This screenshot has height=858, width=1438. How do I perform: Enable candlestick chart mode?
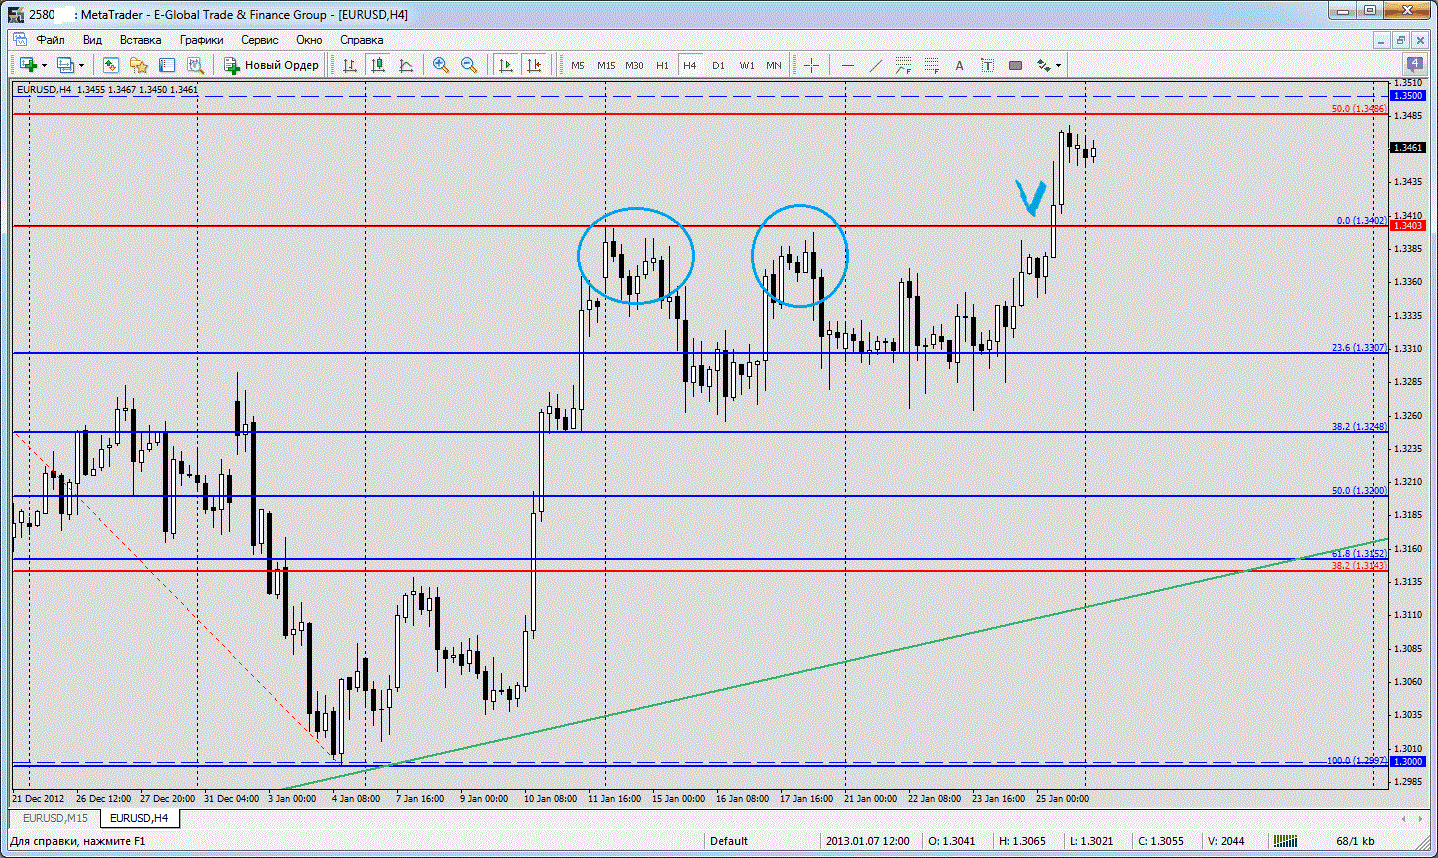pos(378,65)
